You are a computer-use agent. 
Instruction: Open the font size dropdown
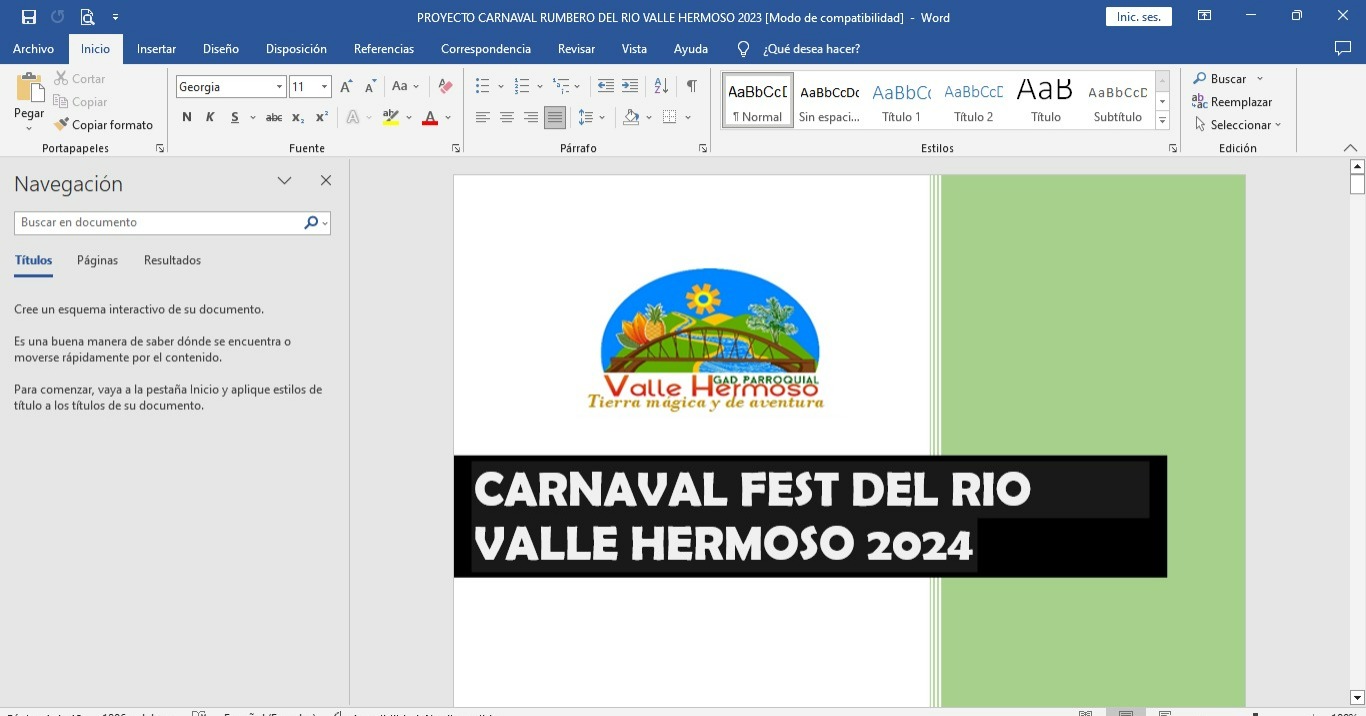324,88
